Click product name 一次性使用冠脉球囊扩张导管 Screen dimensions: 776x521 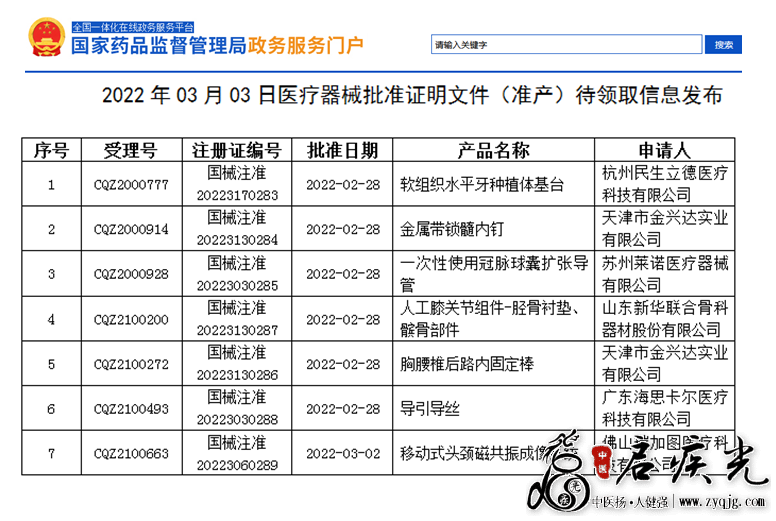tap(494, 274)
